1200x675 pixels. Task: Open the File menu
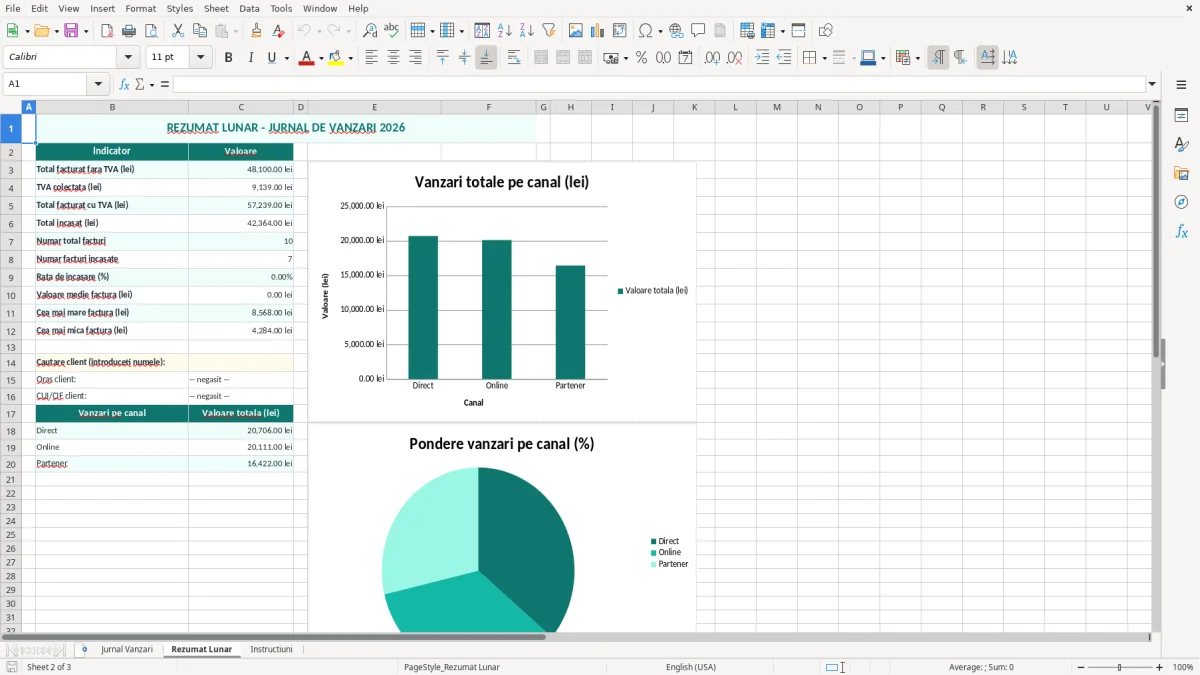13,8
